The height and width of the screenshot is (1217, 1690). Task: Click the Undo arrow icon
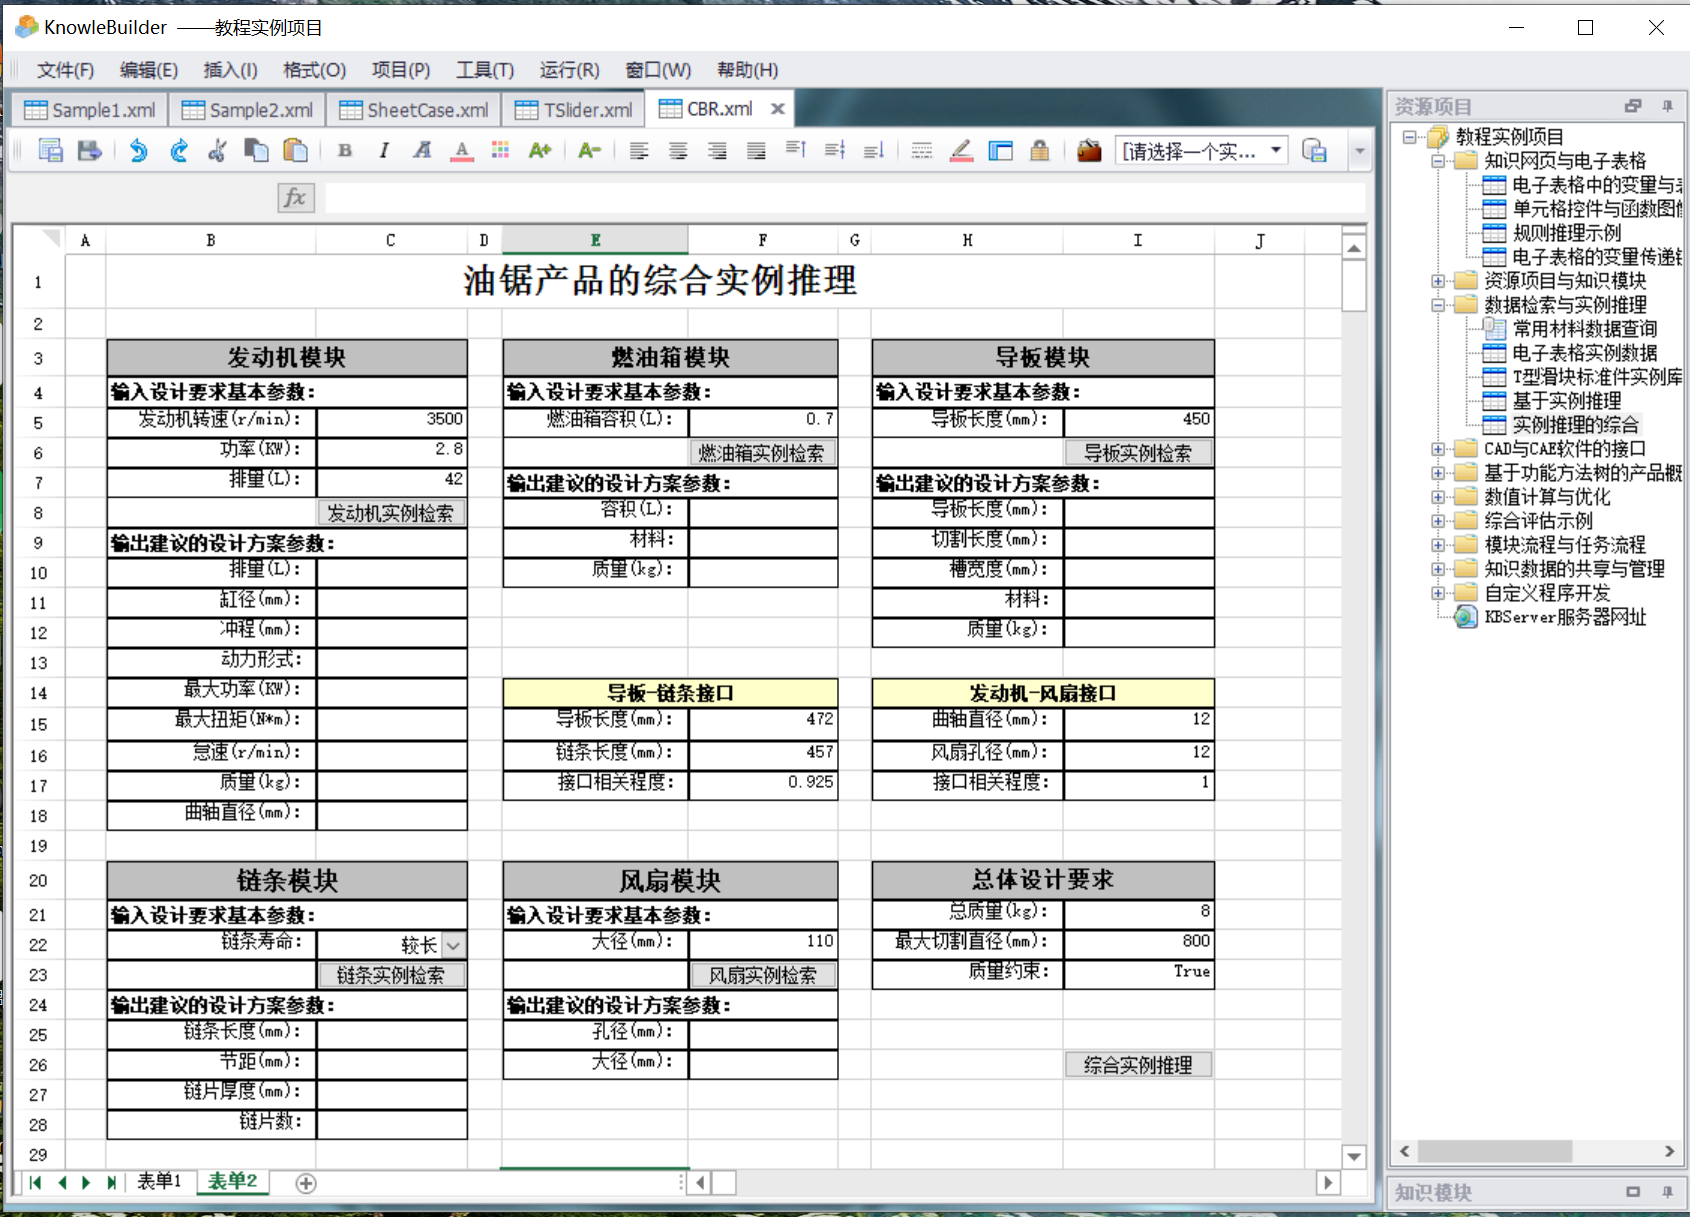point(138,151)
